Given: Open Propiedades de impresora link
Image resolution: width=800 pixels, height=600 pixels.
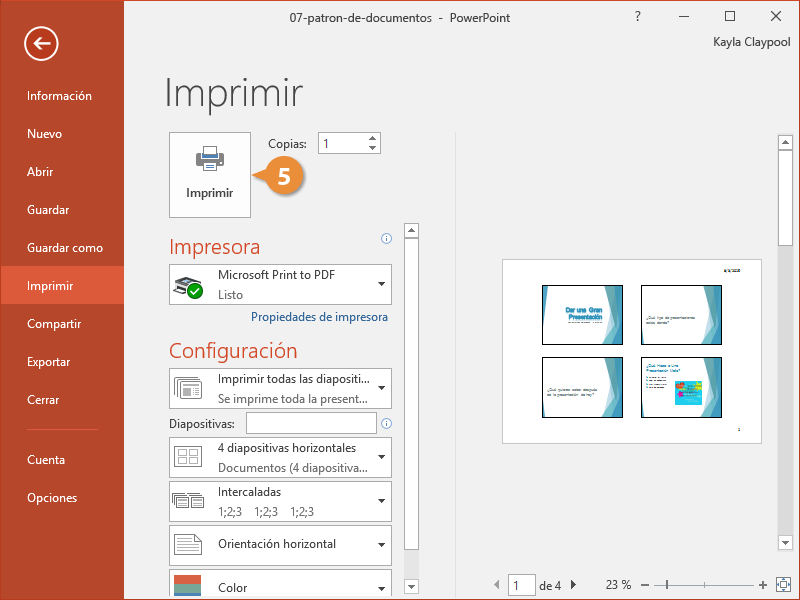Looking at the screenshot, I should [x=319, y=317].
